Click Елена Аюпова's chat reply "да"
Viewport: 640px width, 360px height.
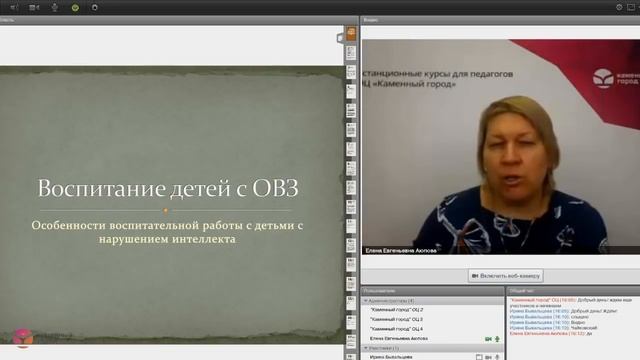point(551,333)
